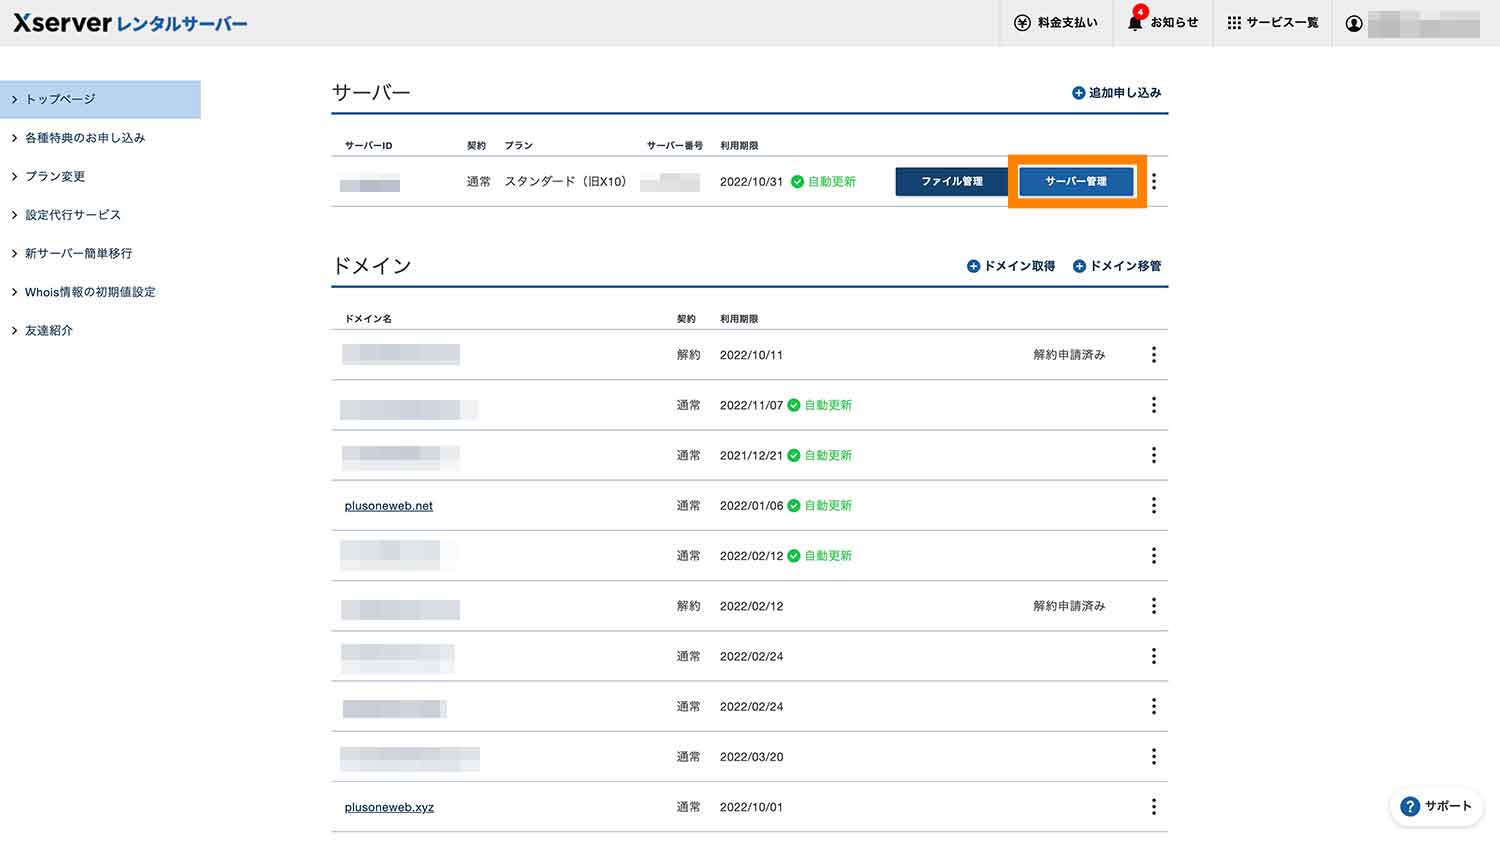
Task: Click the ドメイン移管 plus icon
Action: [1080, 266]
